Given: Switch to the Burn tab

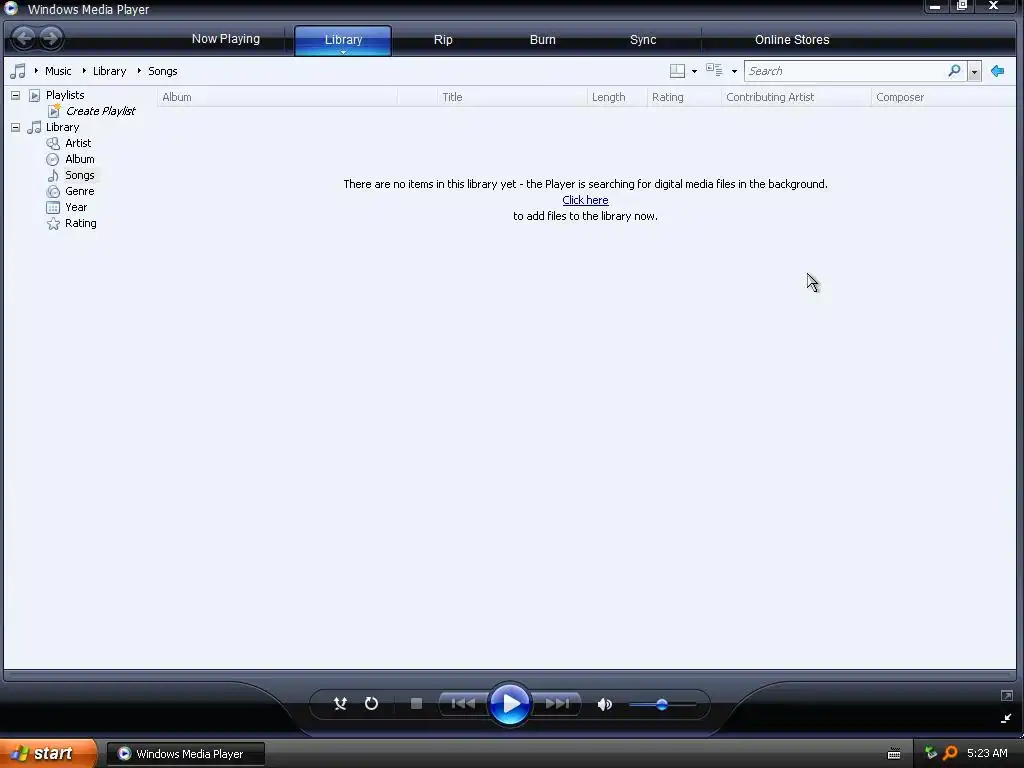Looking at the screenshot, I should 543,39.
